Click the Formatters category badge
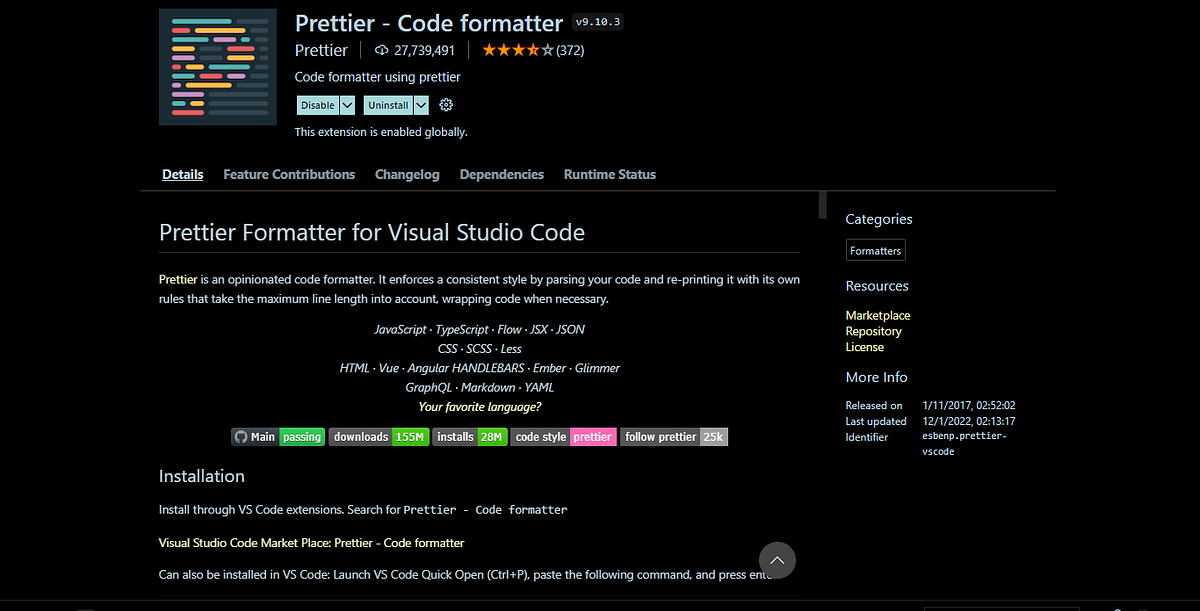This screenshot has height=611, width=1200. [875, 250]
